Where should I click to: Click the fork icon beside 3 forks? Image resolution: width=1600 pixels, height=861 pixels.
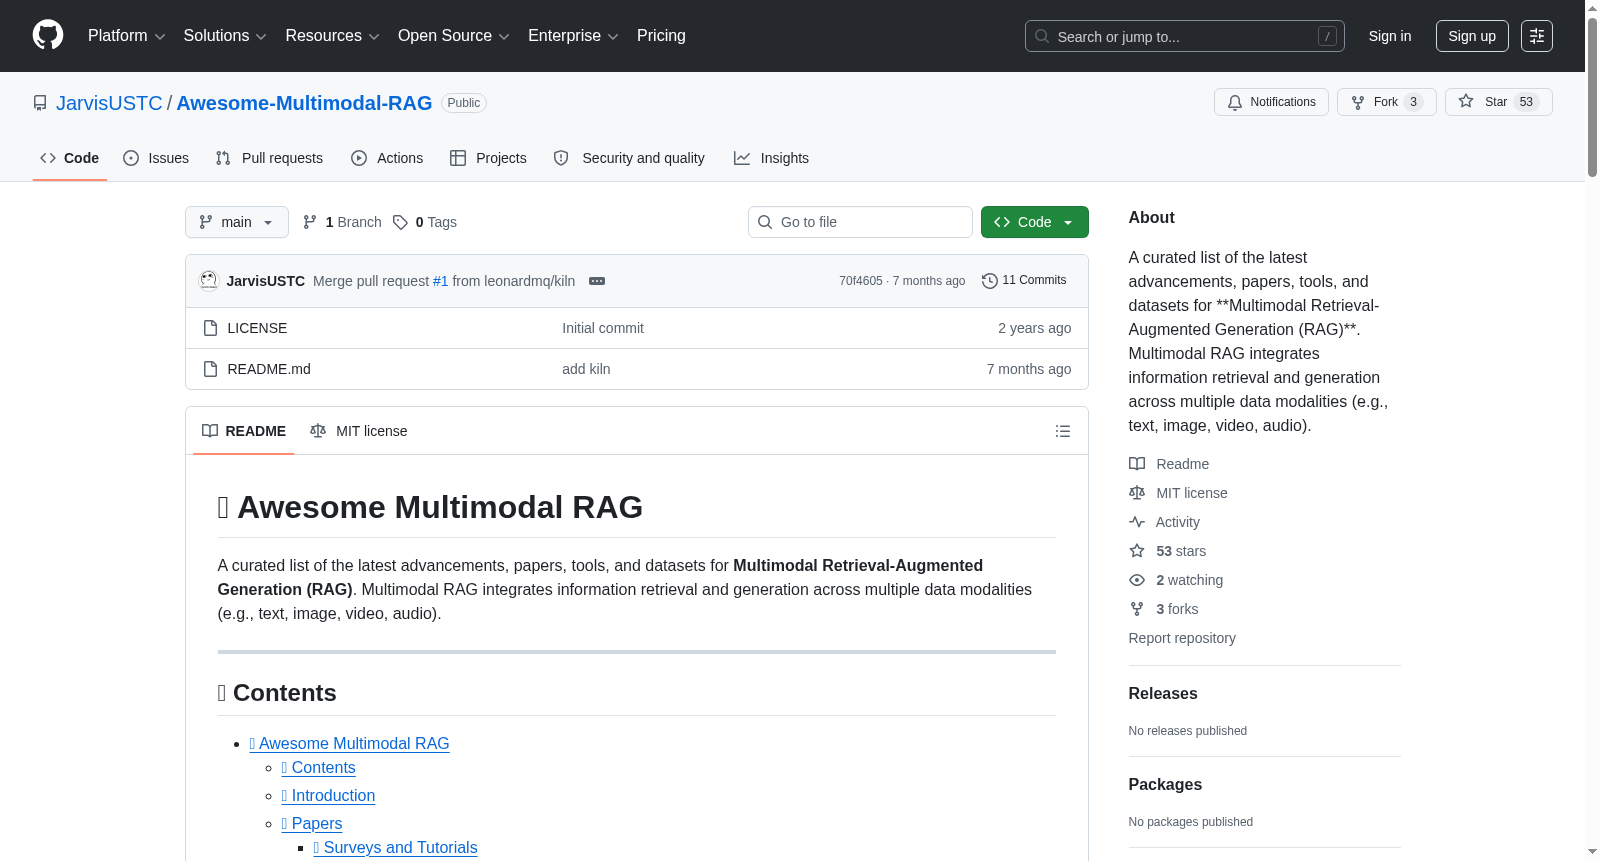point(1137,609)
